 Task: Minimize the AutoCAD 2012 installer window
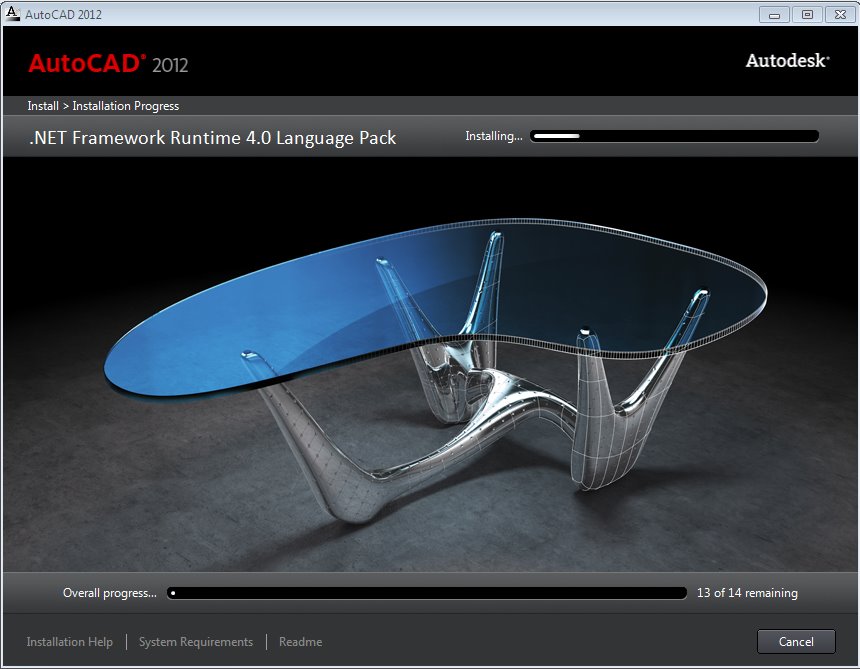[774, 15]
